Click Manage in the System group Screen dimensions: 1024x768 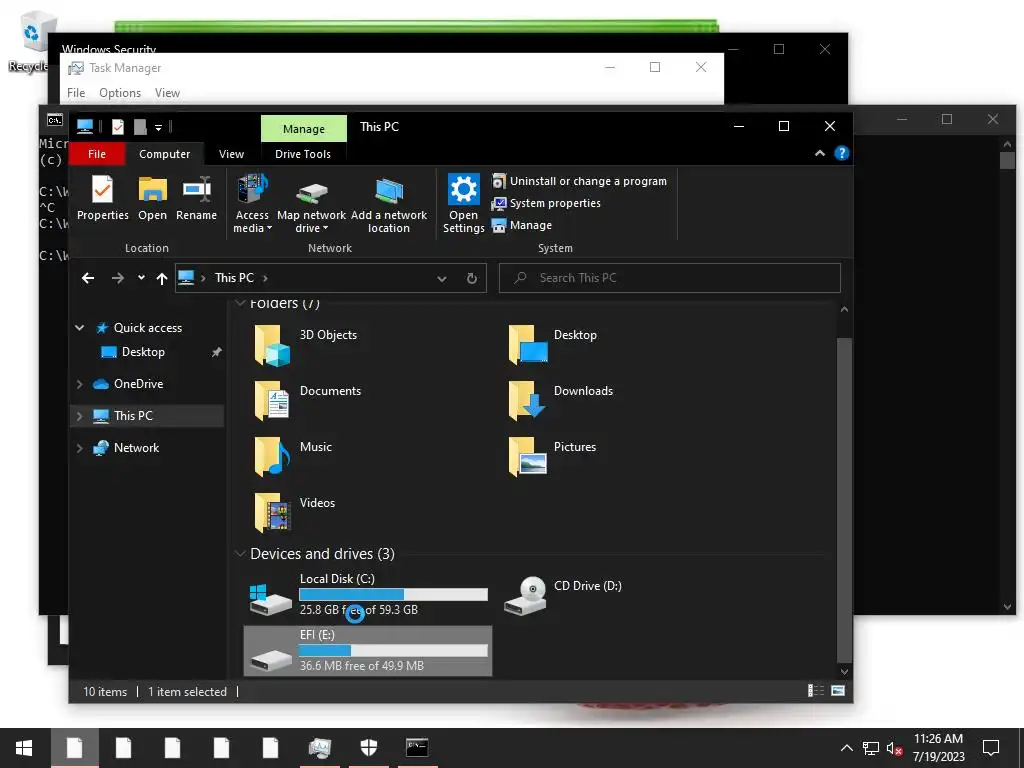point(522,225)
